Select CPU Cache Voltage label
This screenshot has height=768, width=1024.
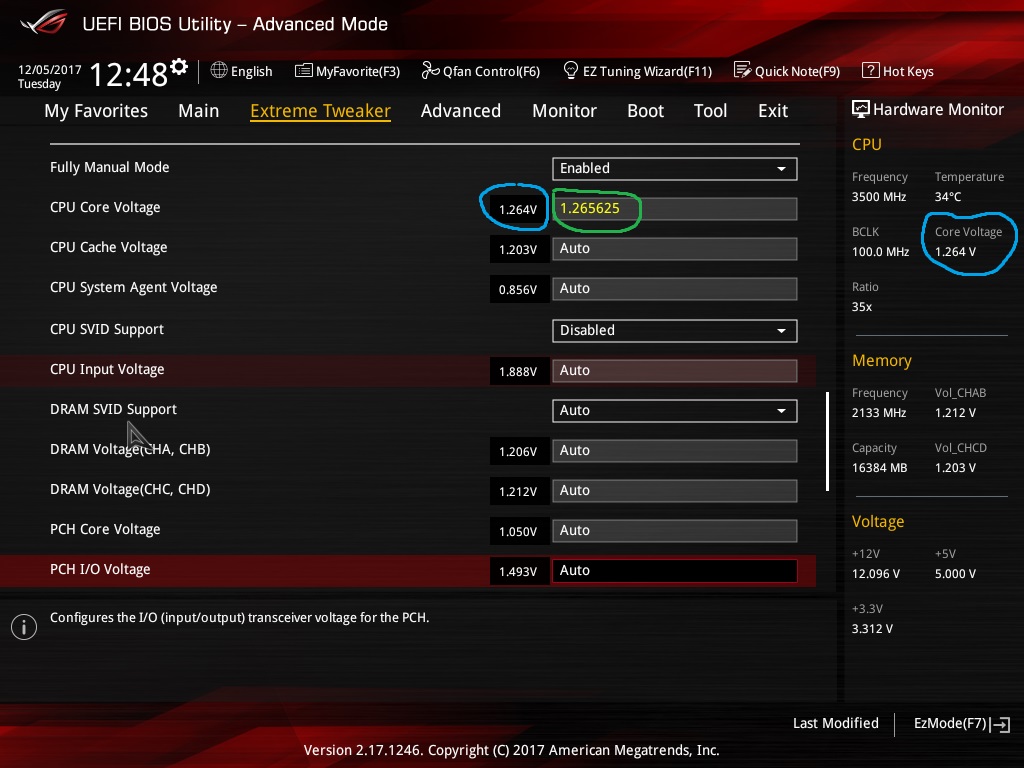(x=108, y=248)
